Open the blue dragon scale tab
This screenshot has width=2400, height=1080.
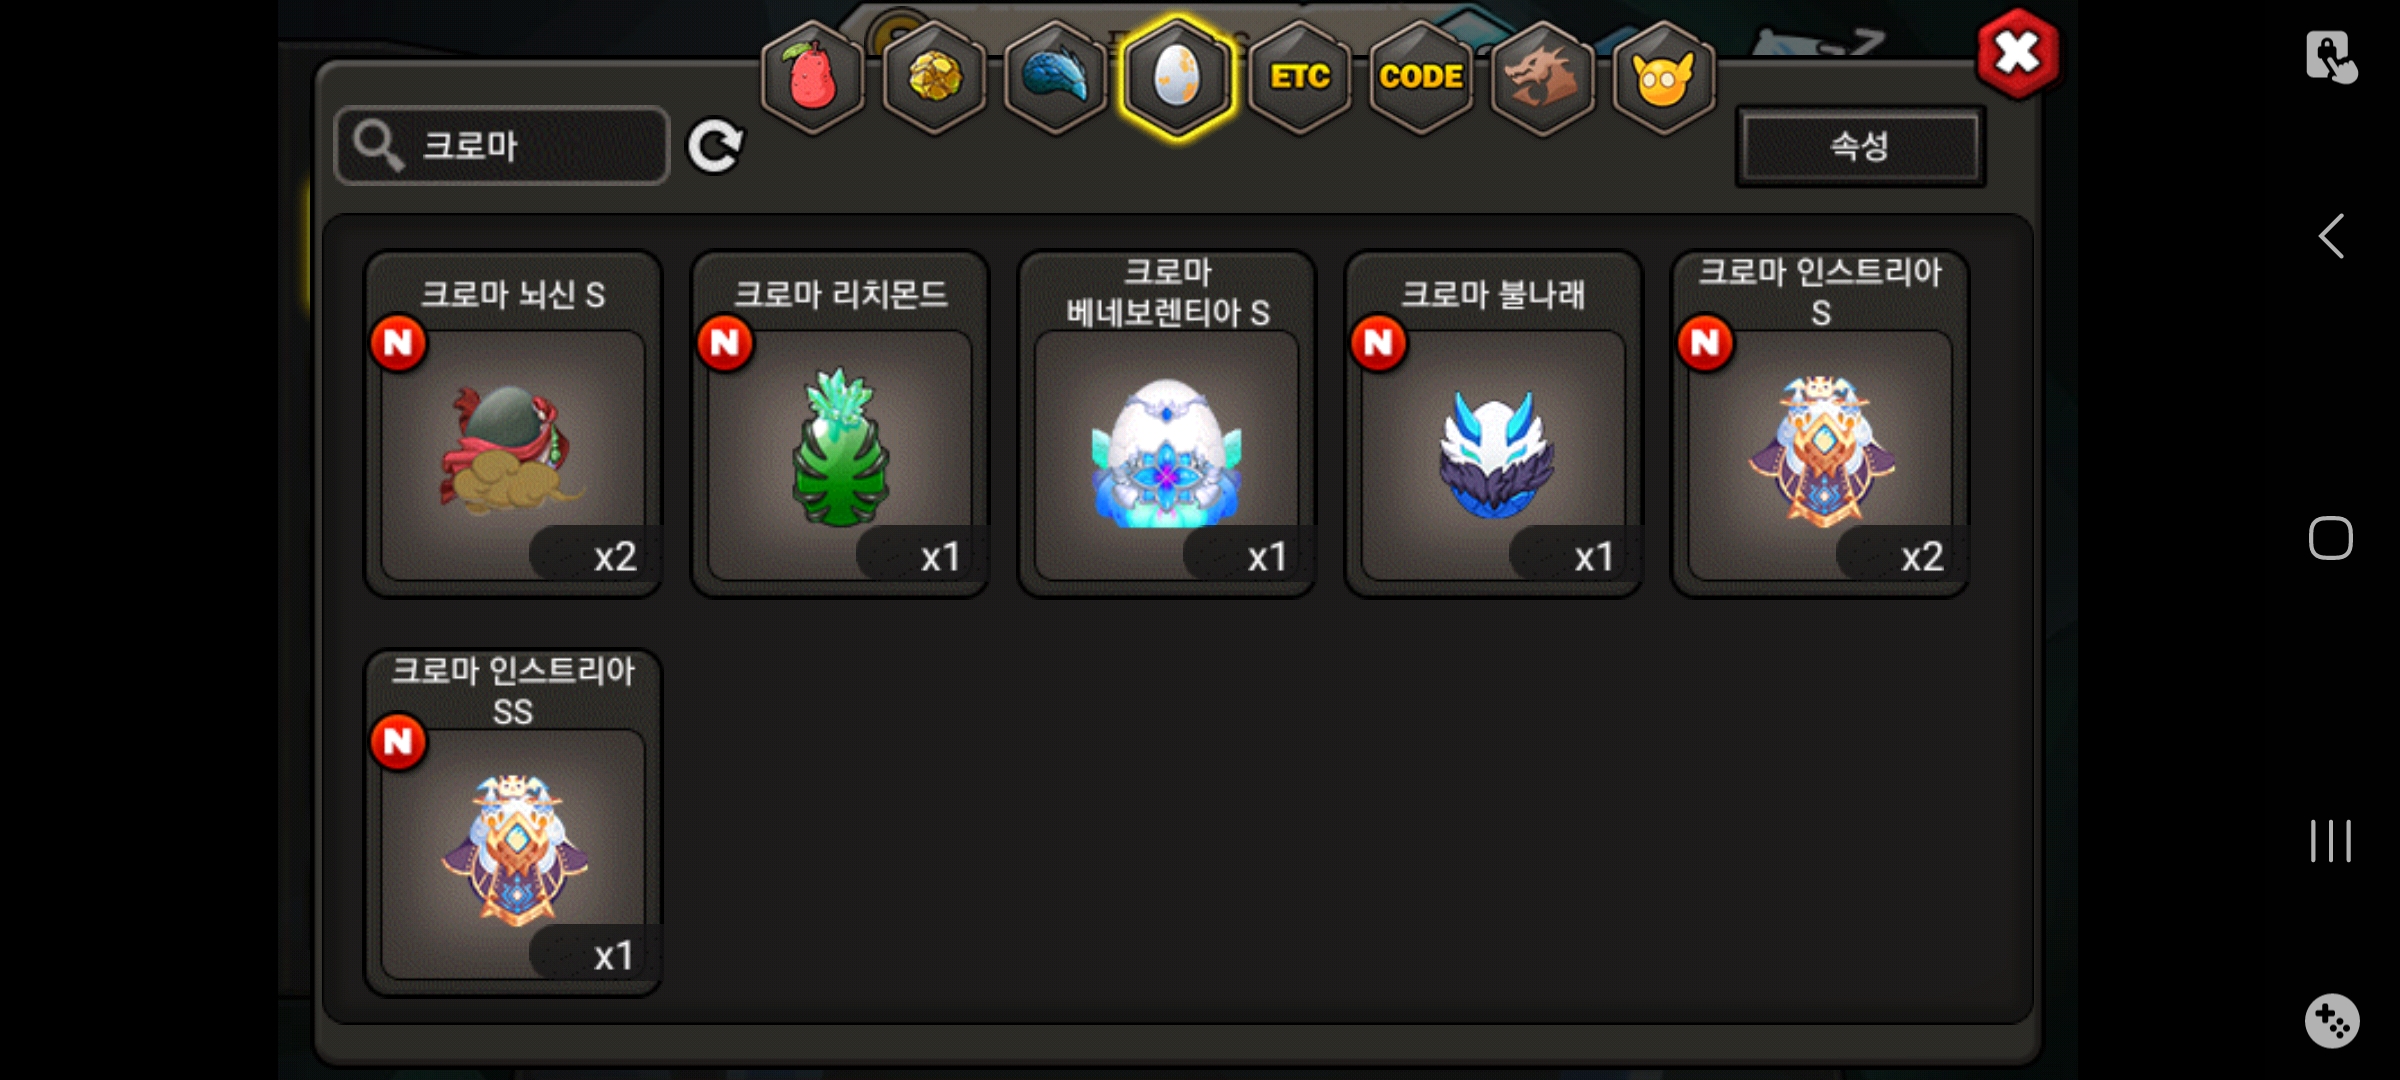1056,78
